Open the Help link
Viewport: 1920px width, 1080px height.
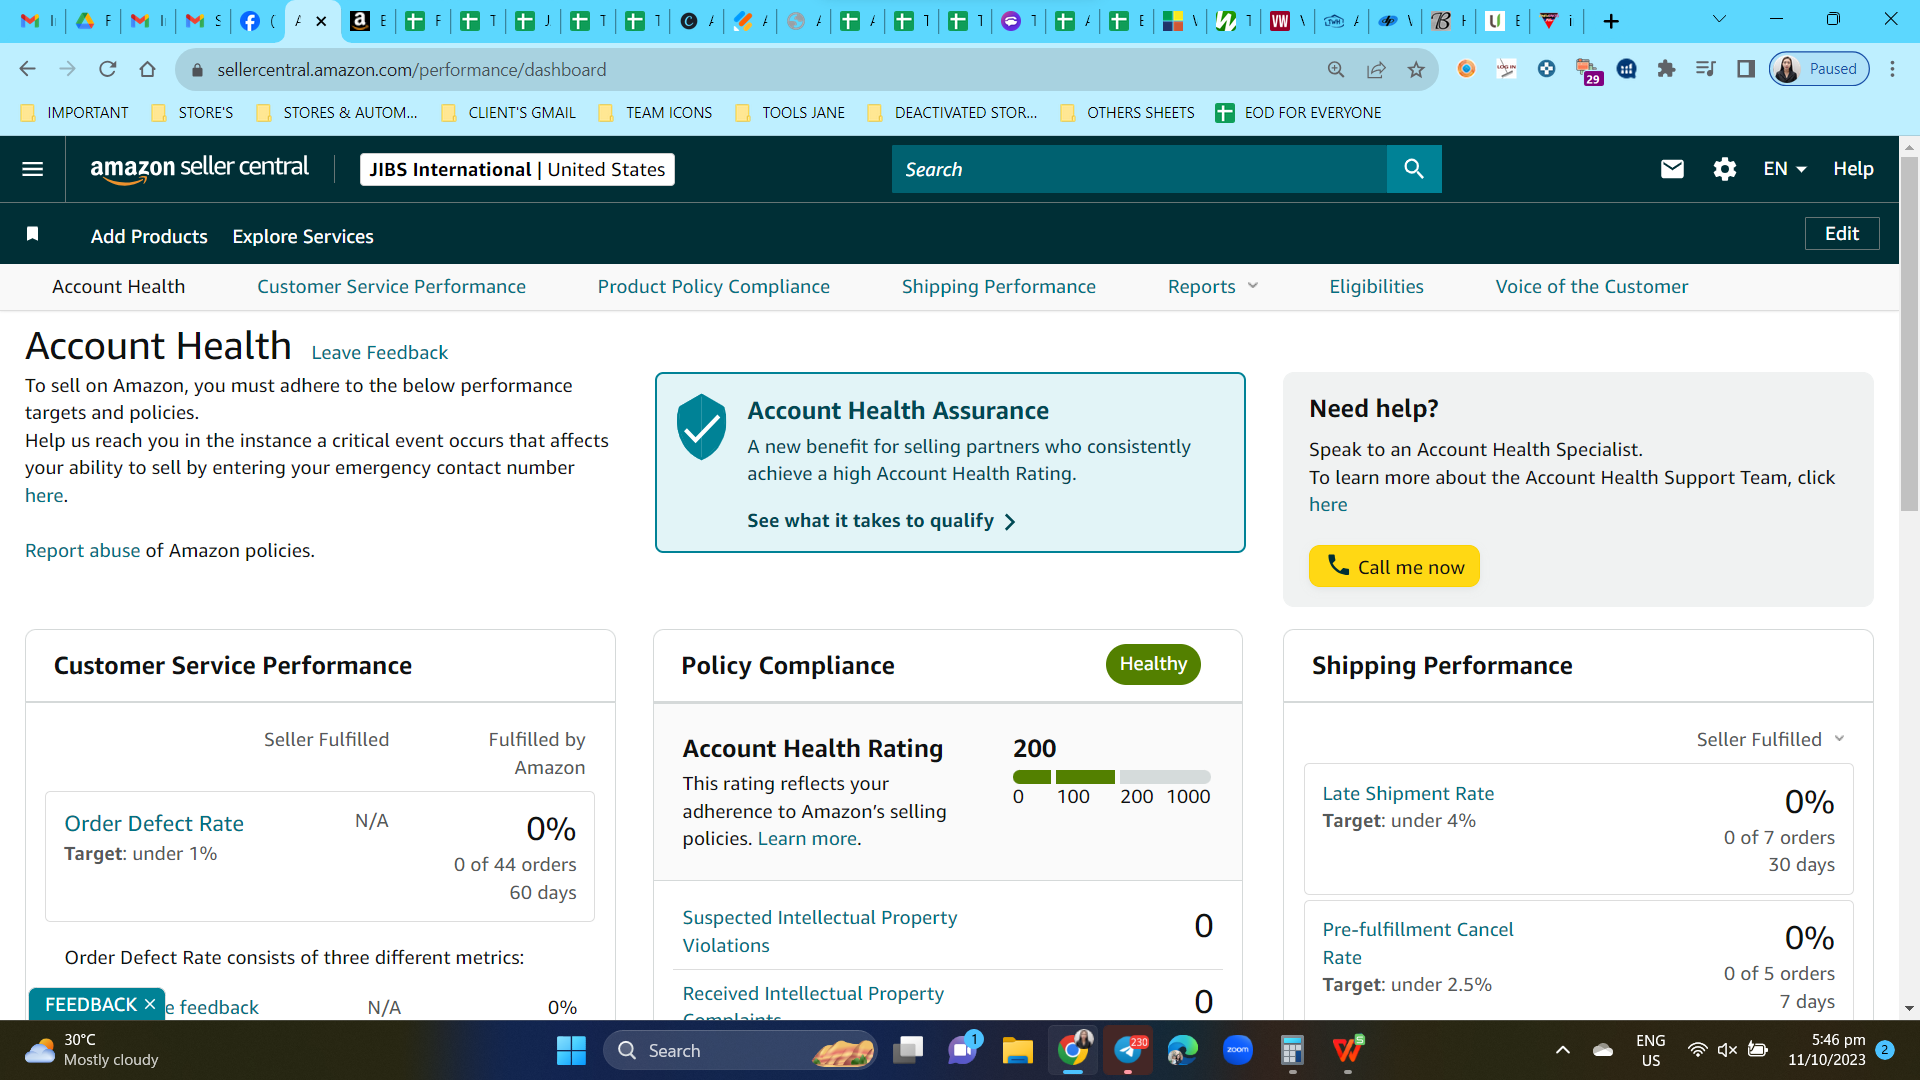[1853, 169]
